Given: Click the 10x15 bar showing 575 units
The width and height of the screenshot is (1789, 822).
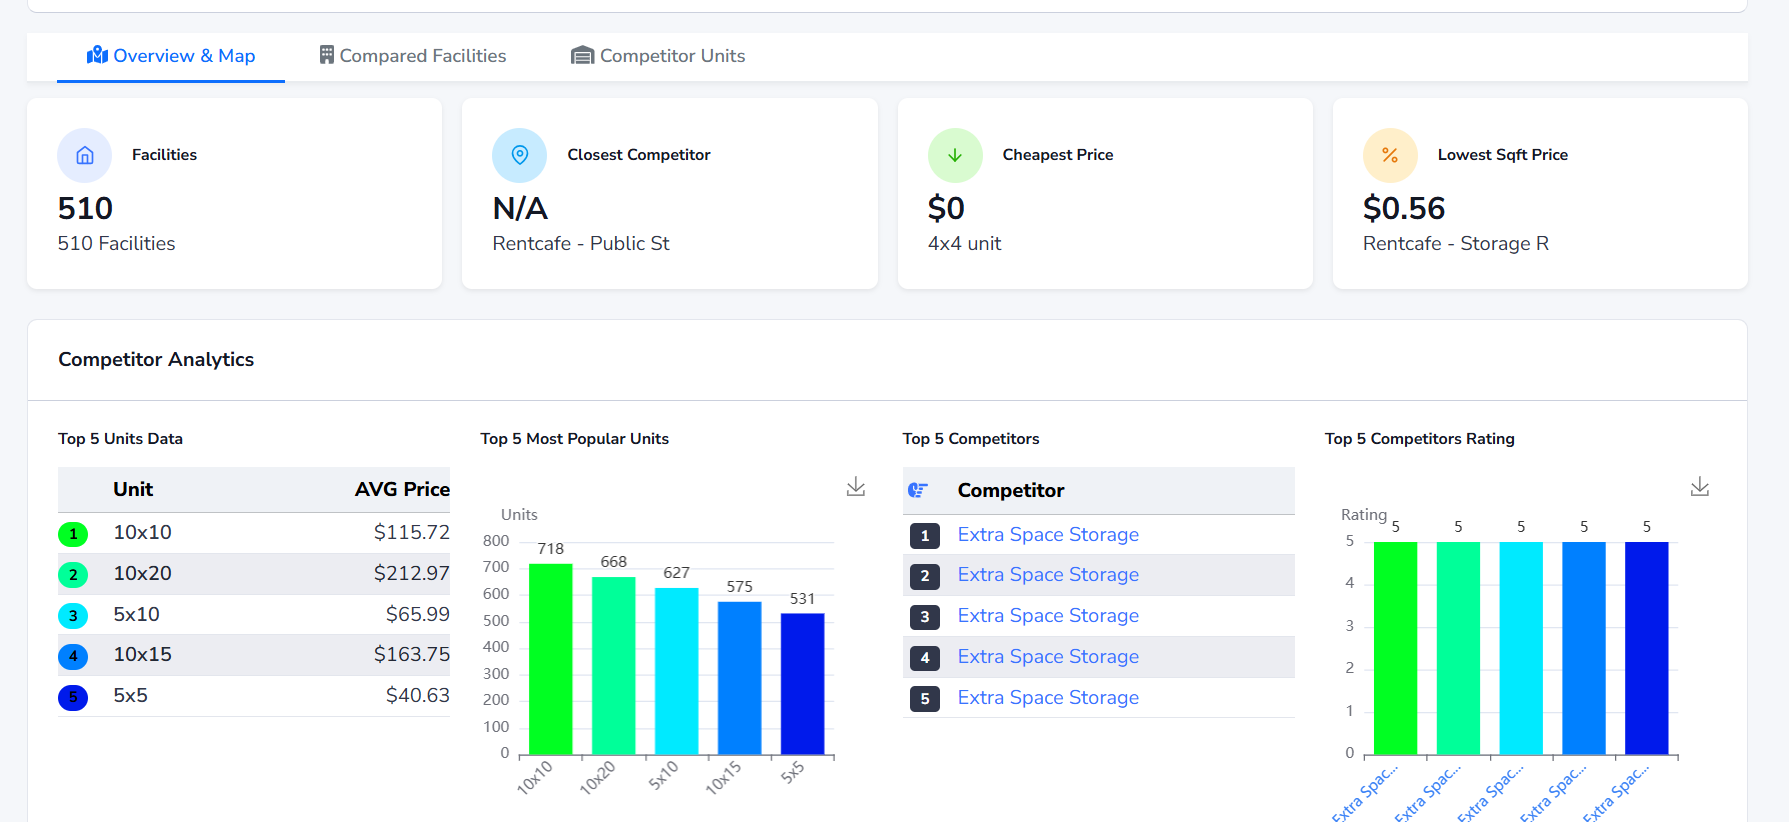Looking at the screenshot, I should click(740, 678).
